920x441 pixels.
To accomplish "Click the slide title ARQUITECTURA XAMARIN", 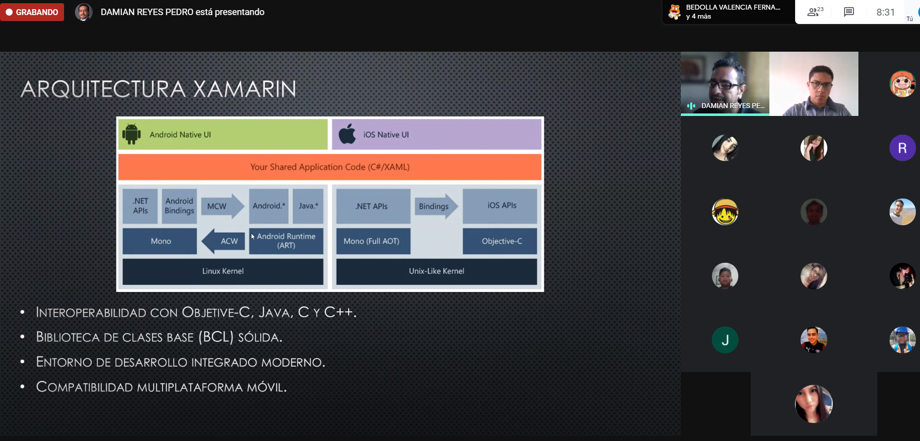I will pos(158,89).
